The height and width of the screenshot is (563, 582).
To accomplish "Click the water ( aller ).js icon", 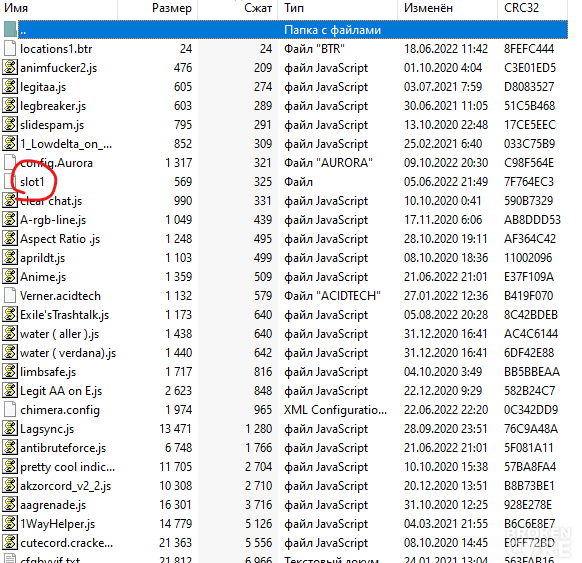I will click(10, 334).
